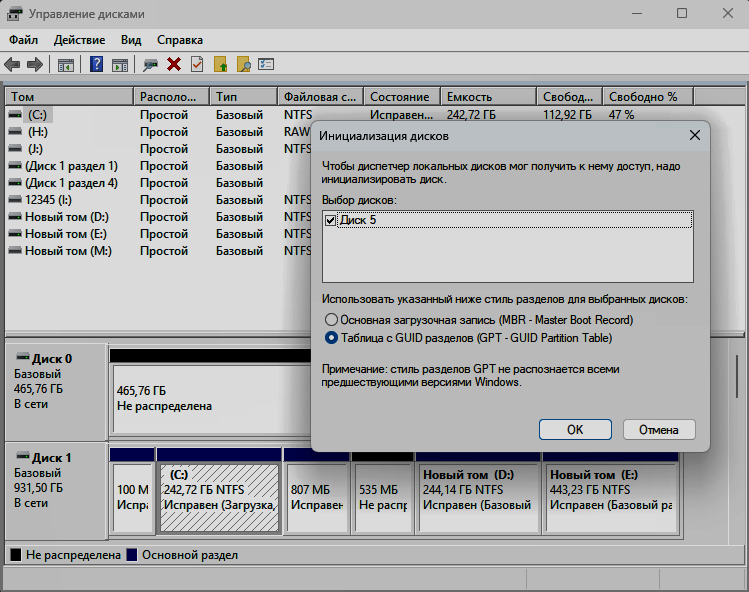Click the Back arrow in toolbar

point(12,64)
